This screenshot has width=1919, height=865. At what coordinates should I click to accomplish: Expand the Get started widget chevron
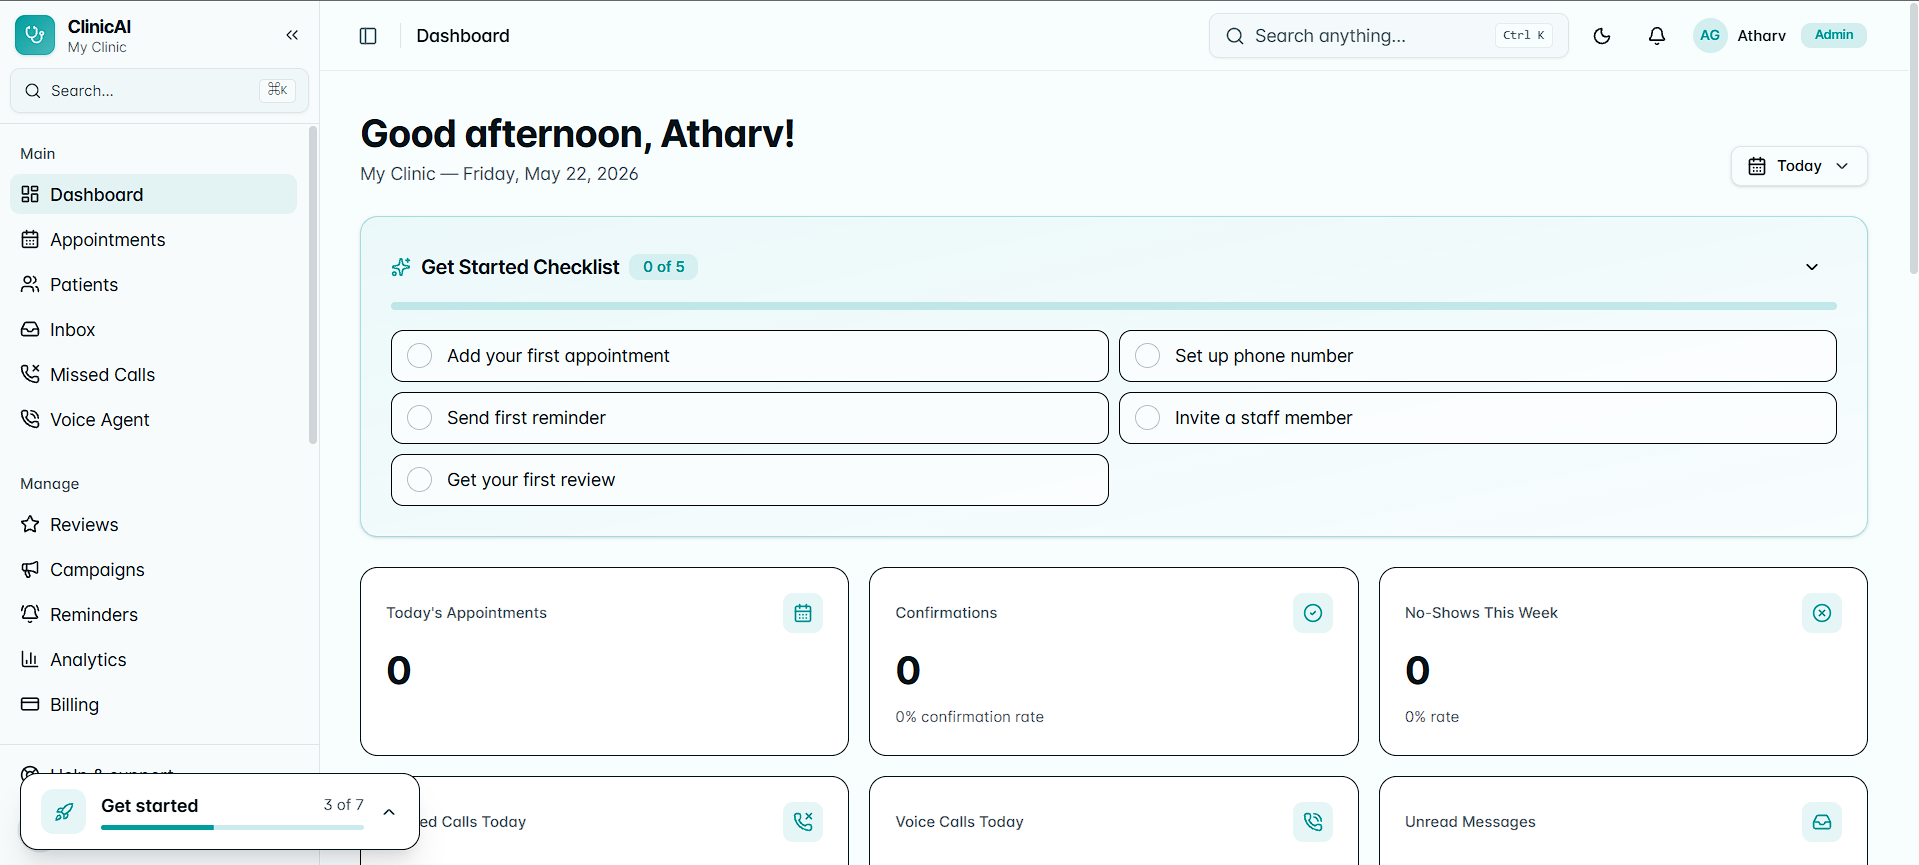point(389,812)
